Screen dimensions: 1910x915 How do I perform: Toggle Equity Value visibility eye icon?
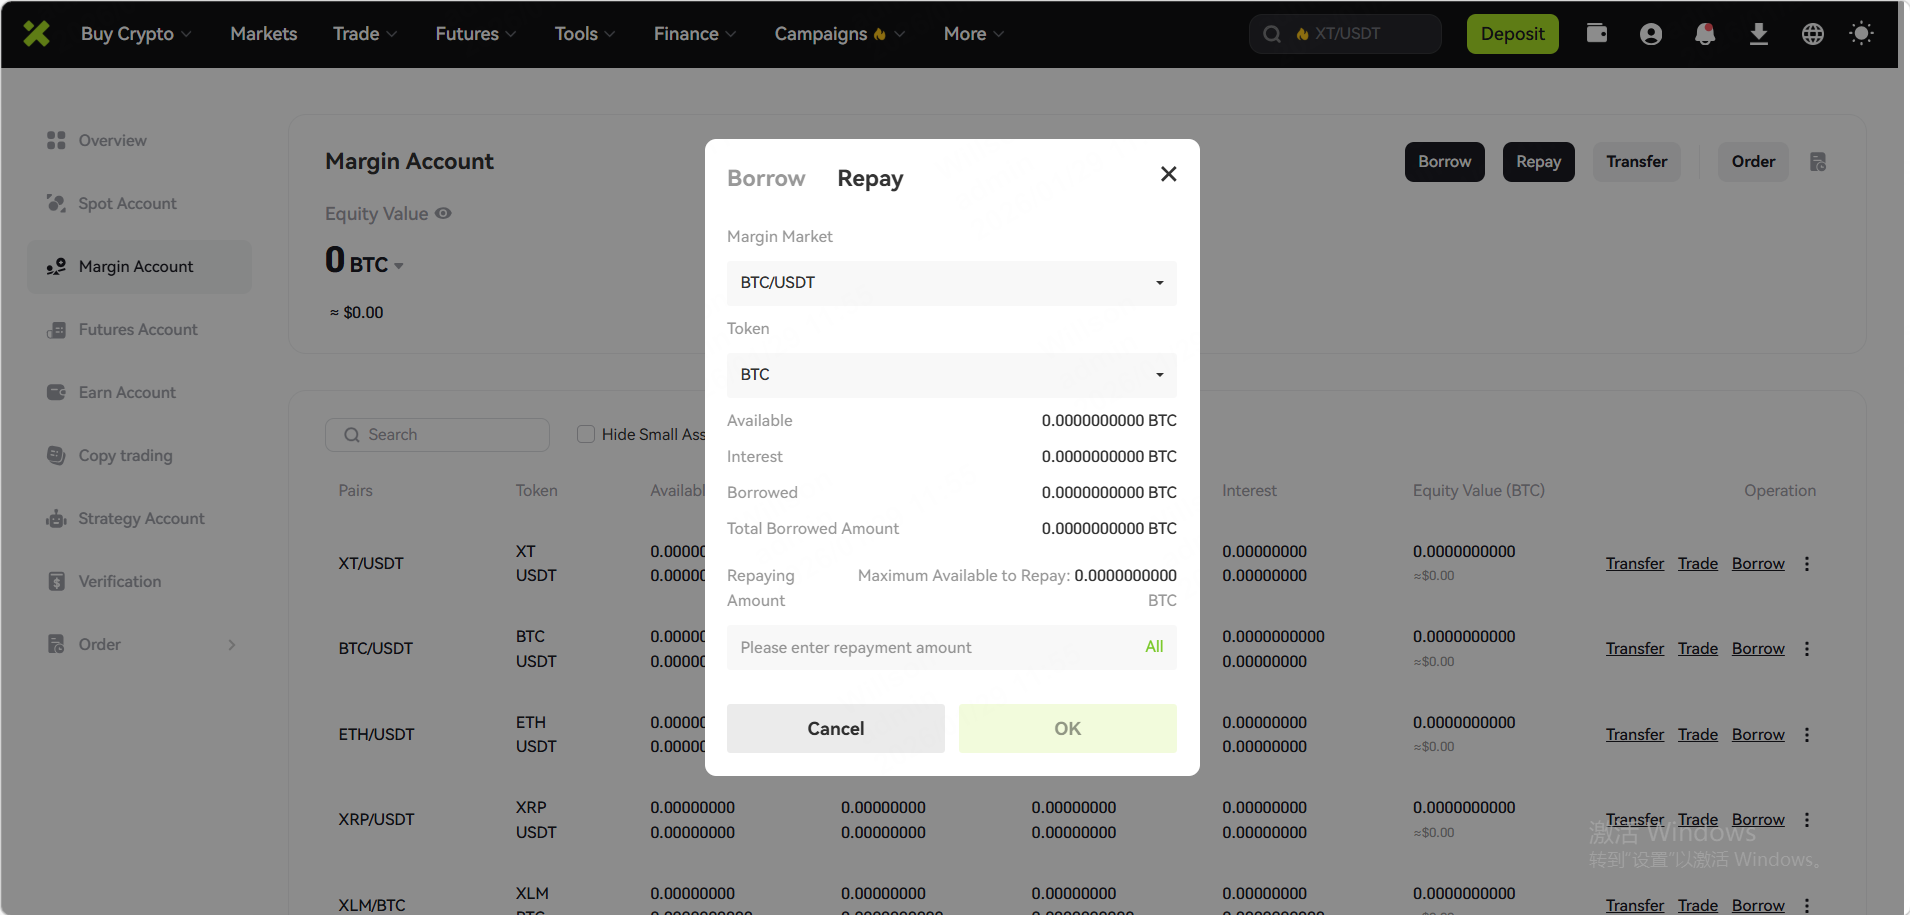point(443,213)
